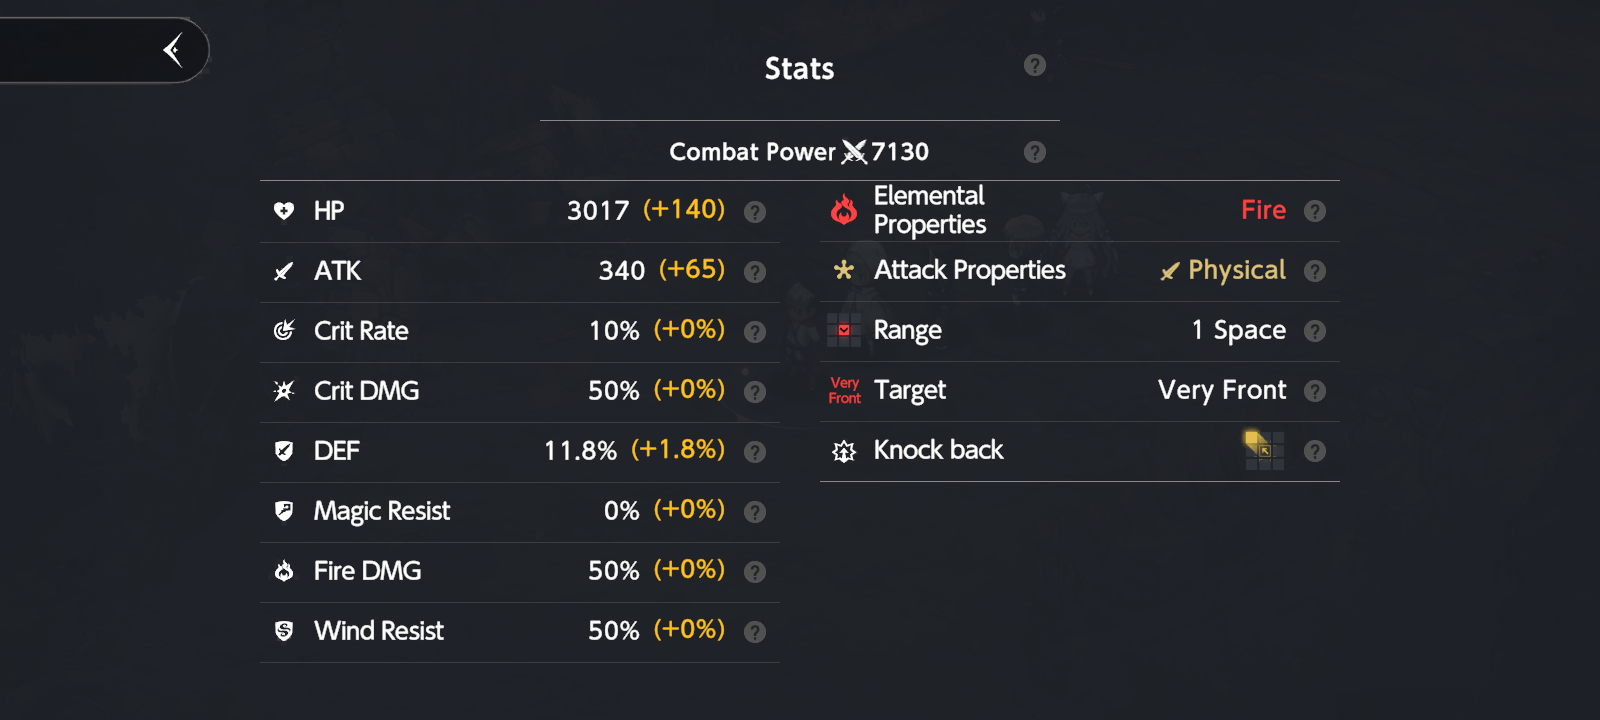Show Elemental Properties Fire help icon

click(1315, 211)
